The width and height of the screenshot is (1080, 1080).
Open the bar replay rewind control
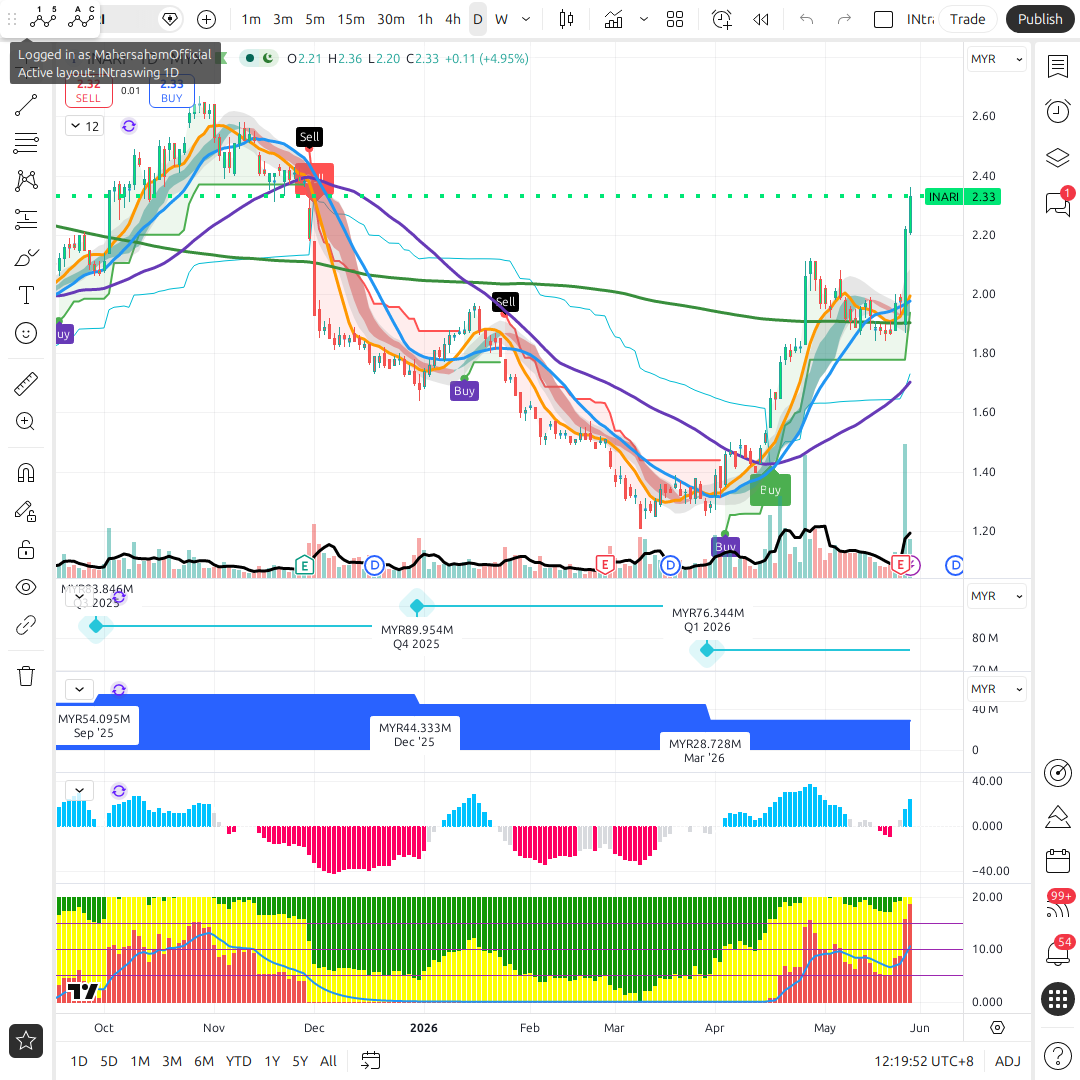click(760, 19)
